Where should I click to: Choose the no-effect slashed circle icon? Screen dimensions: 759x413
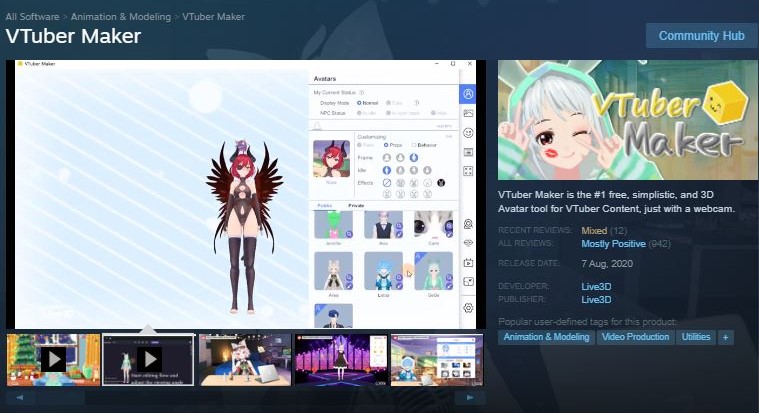tap(386, 183)
